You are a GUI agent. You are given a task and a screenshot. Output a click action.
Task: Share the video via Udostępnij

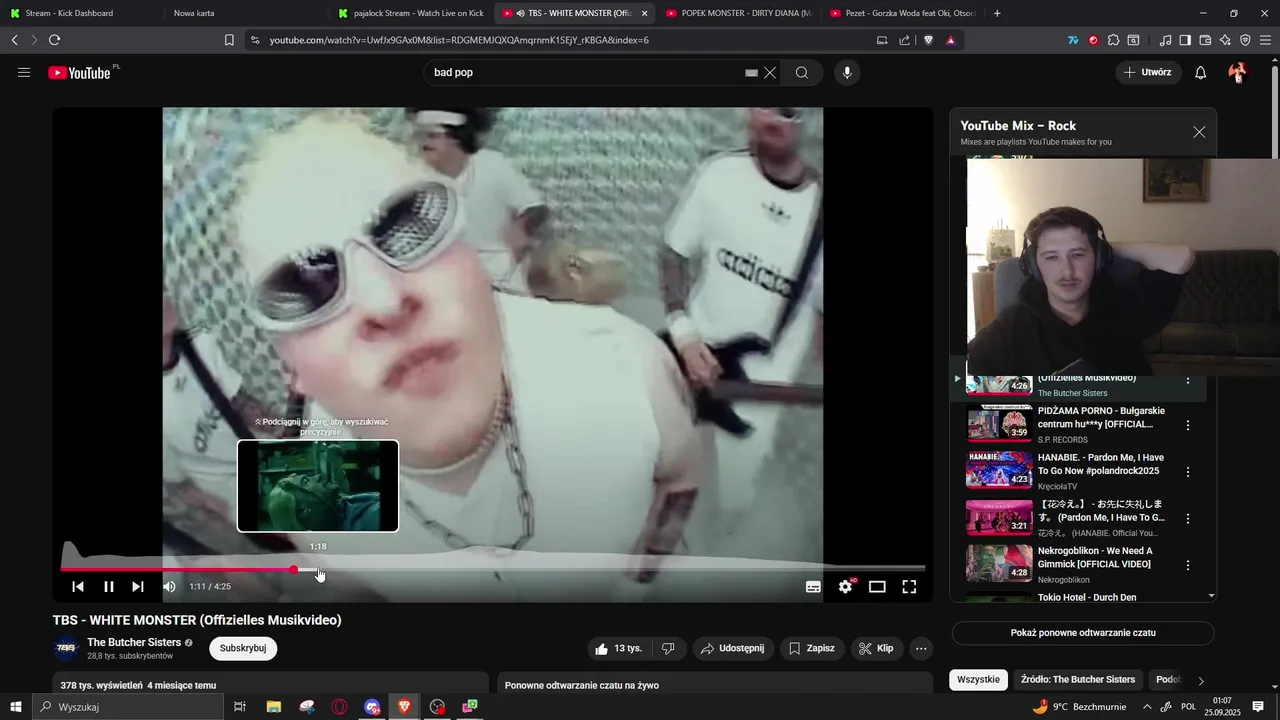tap(733, 649)
